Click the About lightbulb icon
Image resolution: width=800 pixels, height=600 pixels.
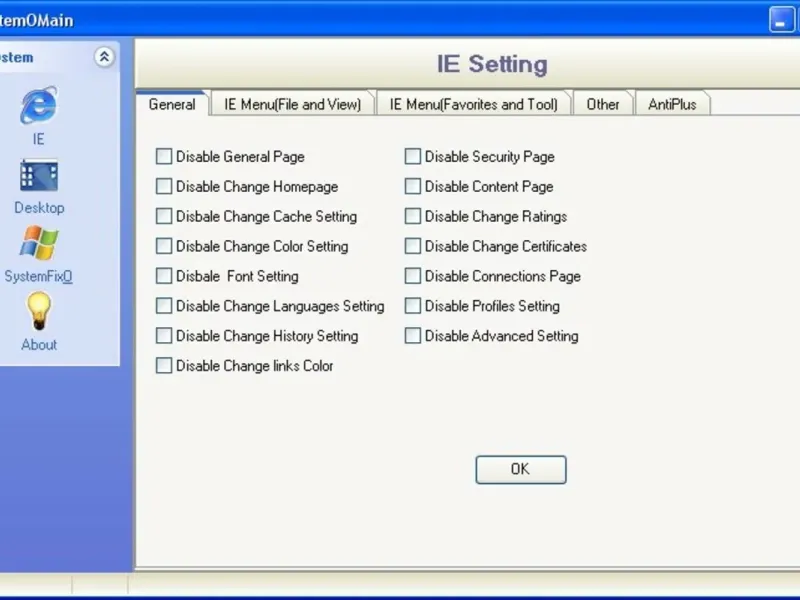tap(38, 312)
